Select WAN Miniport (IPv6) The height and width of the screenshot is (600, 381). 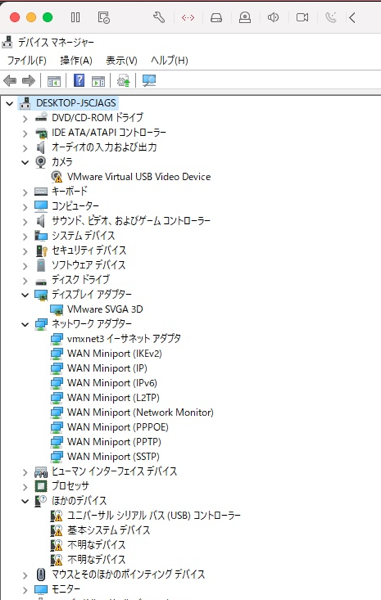(112, 383)
